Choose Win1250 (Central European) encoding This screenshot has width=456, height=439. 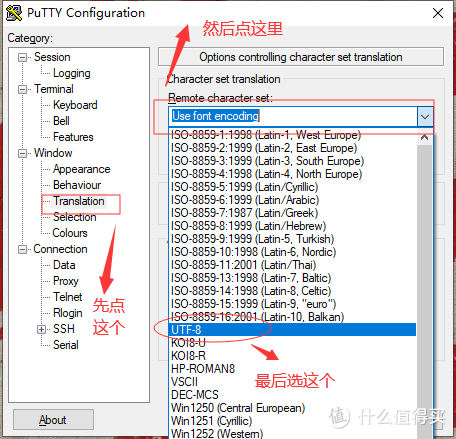coord(293,408)
